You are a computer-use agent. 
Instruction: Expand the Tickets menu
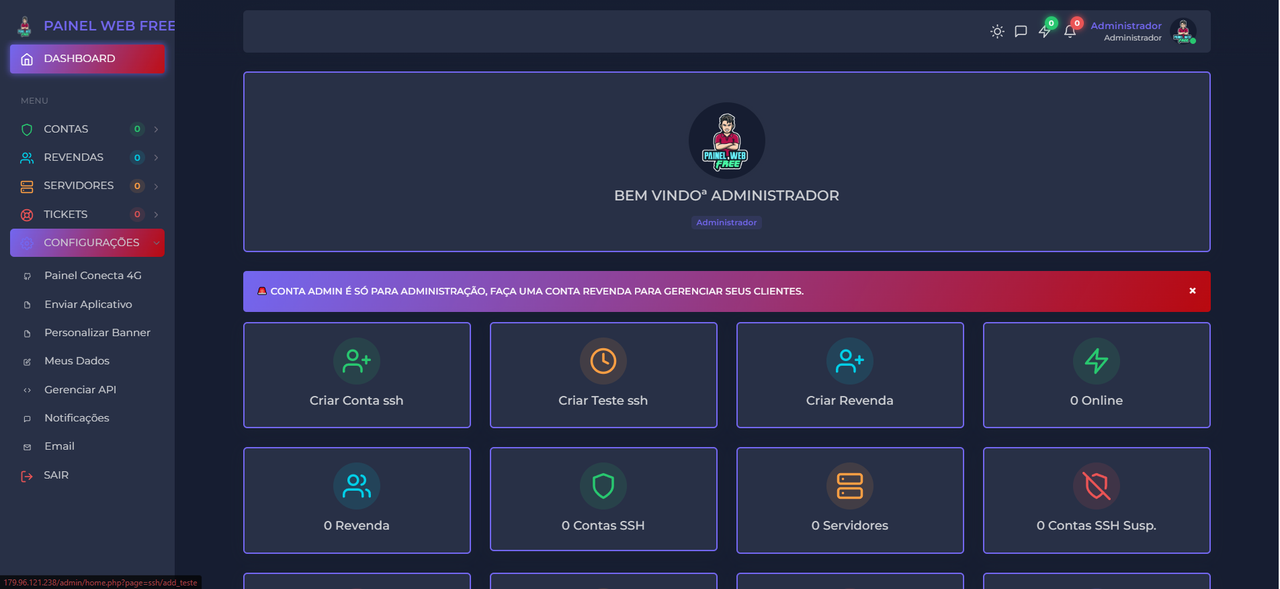pos(87,215)
